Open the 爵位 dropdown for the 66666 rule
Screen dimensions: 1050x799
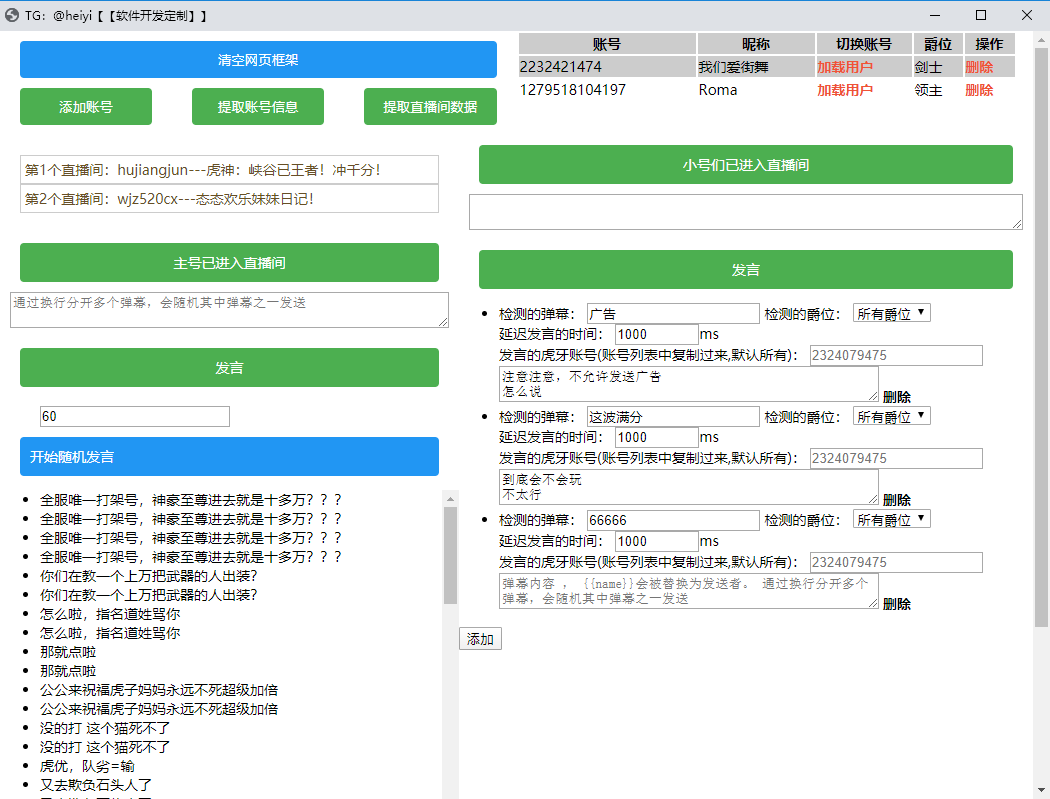[x=891, y=519]
